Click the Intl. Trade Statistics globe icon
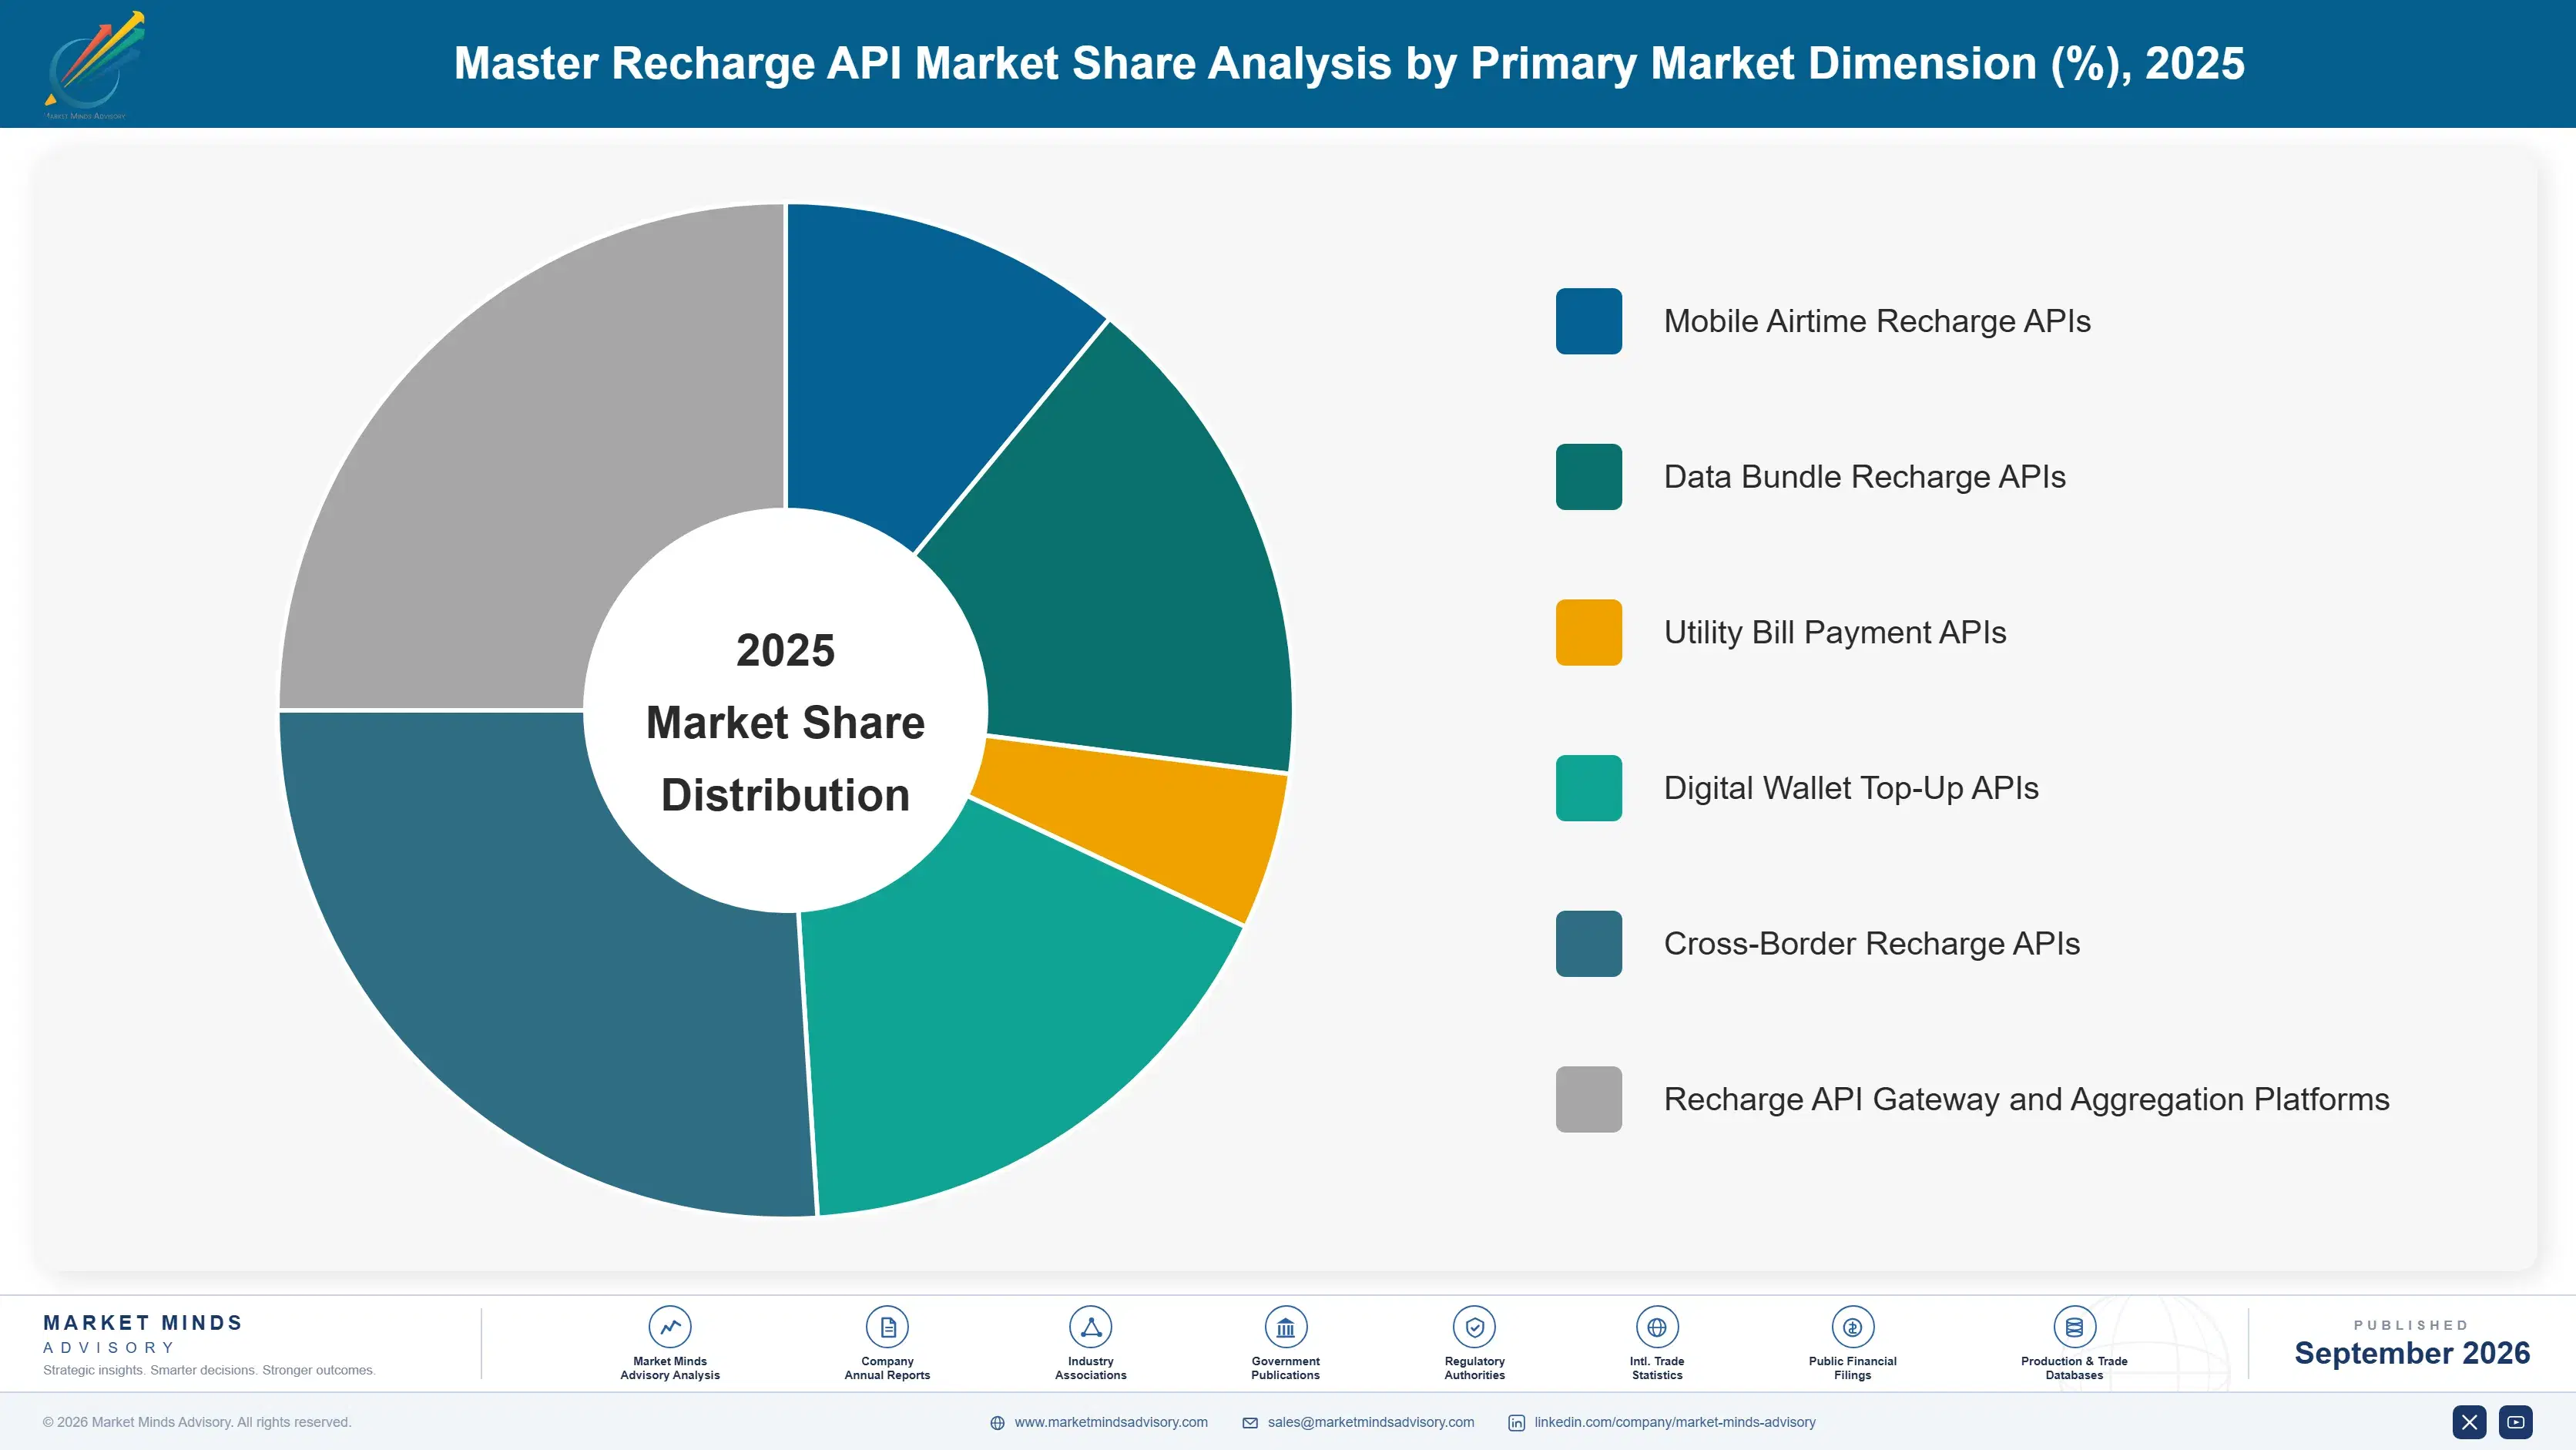Image resolution: width=2576 pixels, height=1450 pixels. click(1657, 1327)
